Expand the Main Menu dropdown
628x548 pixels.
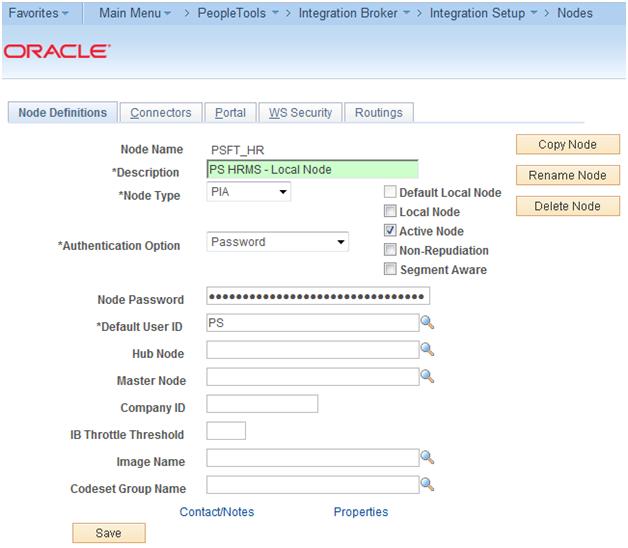135,13
